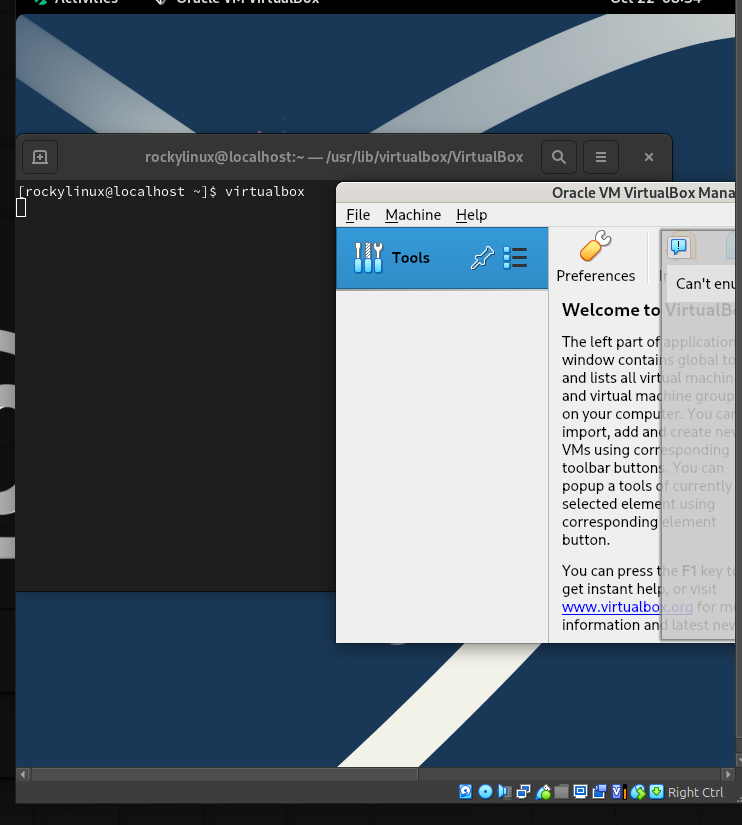The width and height of the screenshot is (742, 825).
Task: Pin the Tools pane with the pushpin
Action: [482, 258]
